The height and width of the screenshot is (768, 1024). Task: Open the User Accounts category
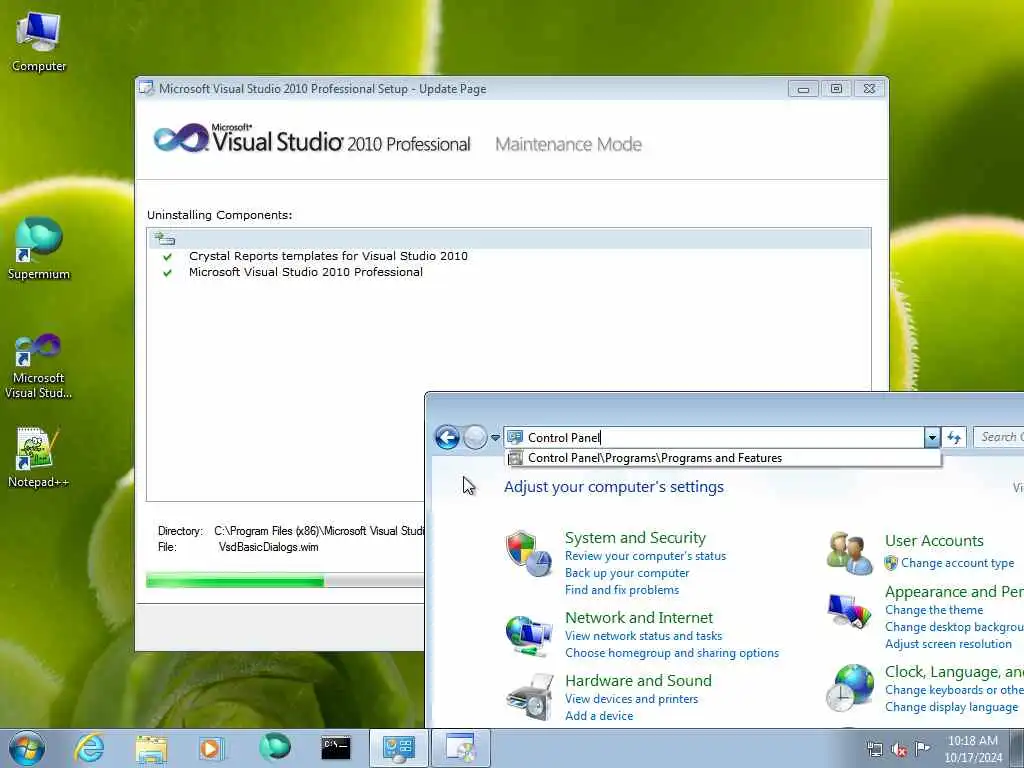(x=934, y=541)
